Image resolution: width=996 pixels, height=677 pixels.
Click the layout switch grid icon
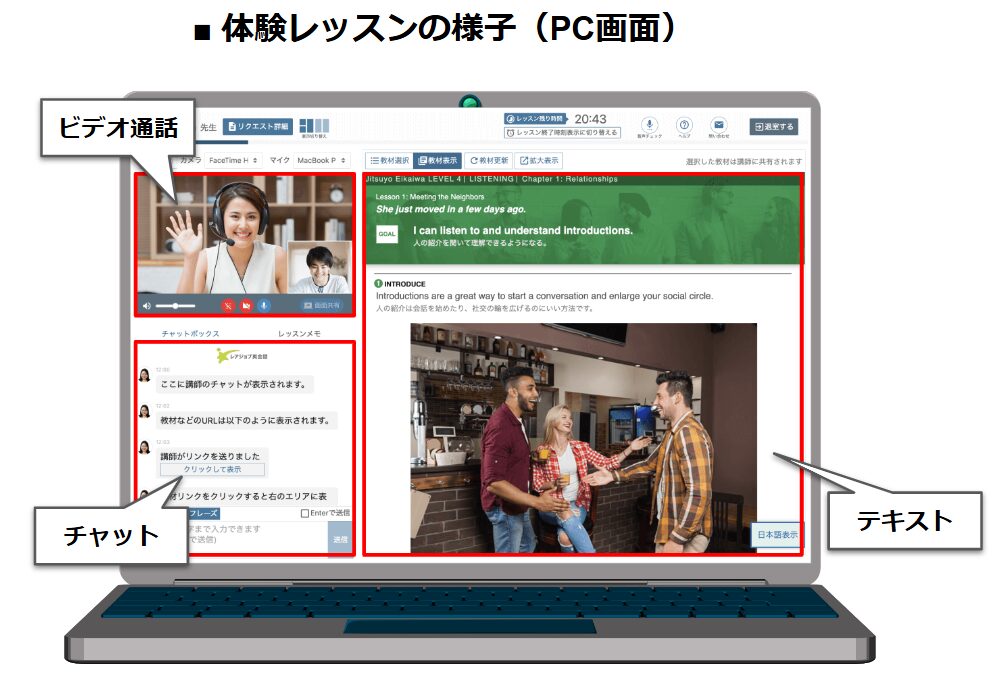click(x=313, y=125)
